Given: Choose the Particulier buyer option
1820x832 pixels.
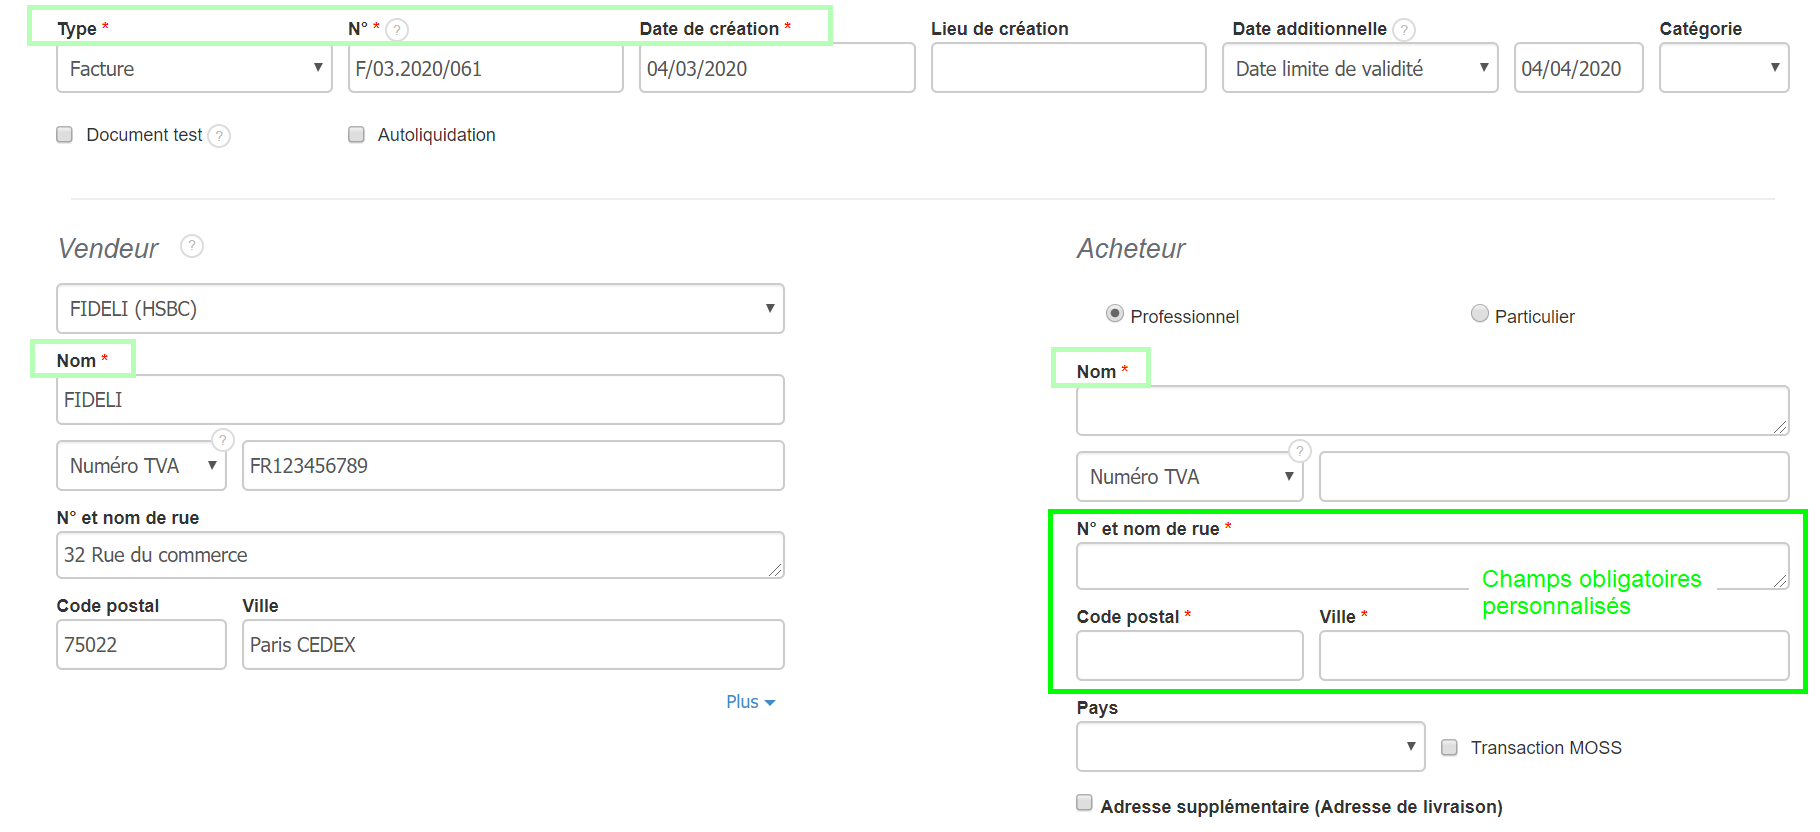Looking at the screenshot, I should pyautogui.click(x=1480, y=314).
